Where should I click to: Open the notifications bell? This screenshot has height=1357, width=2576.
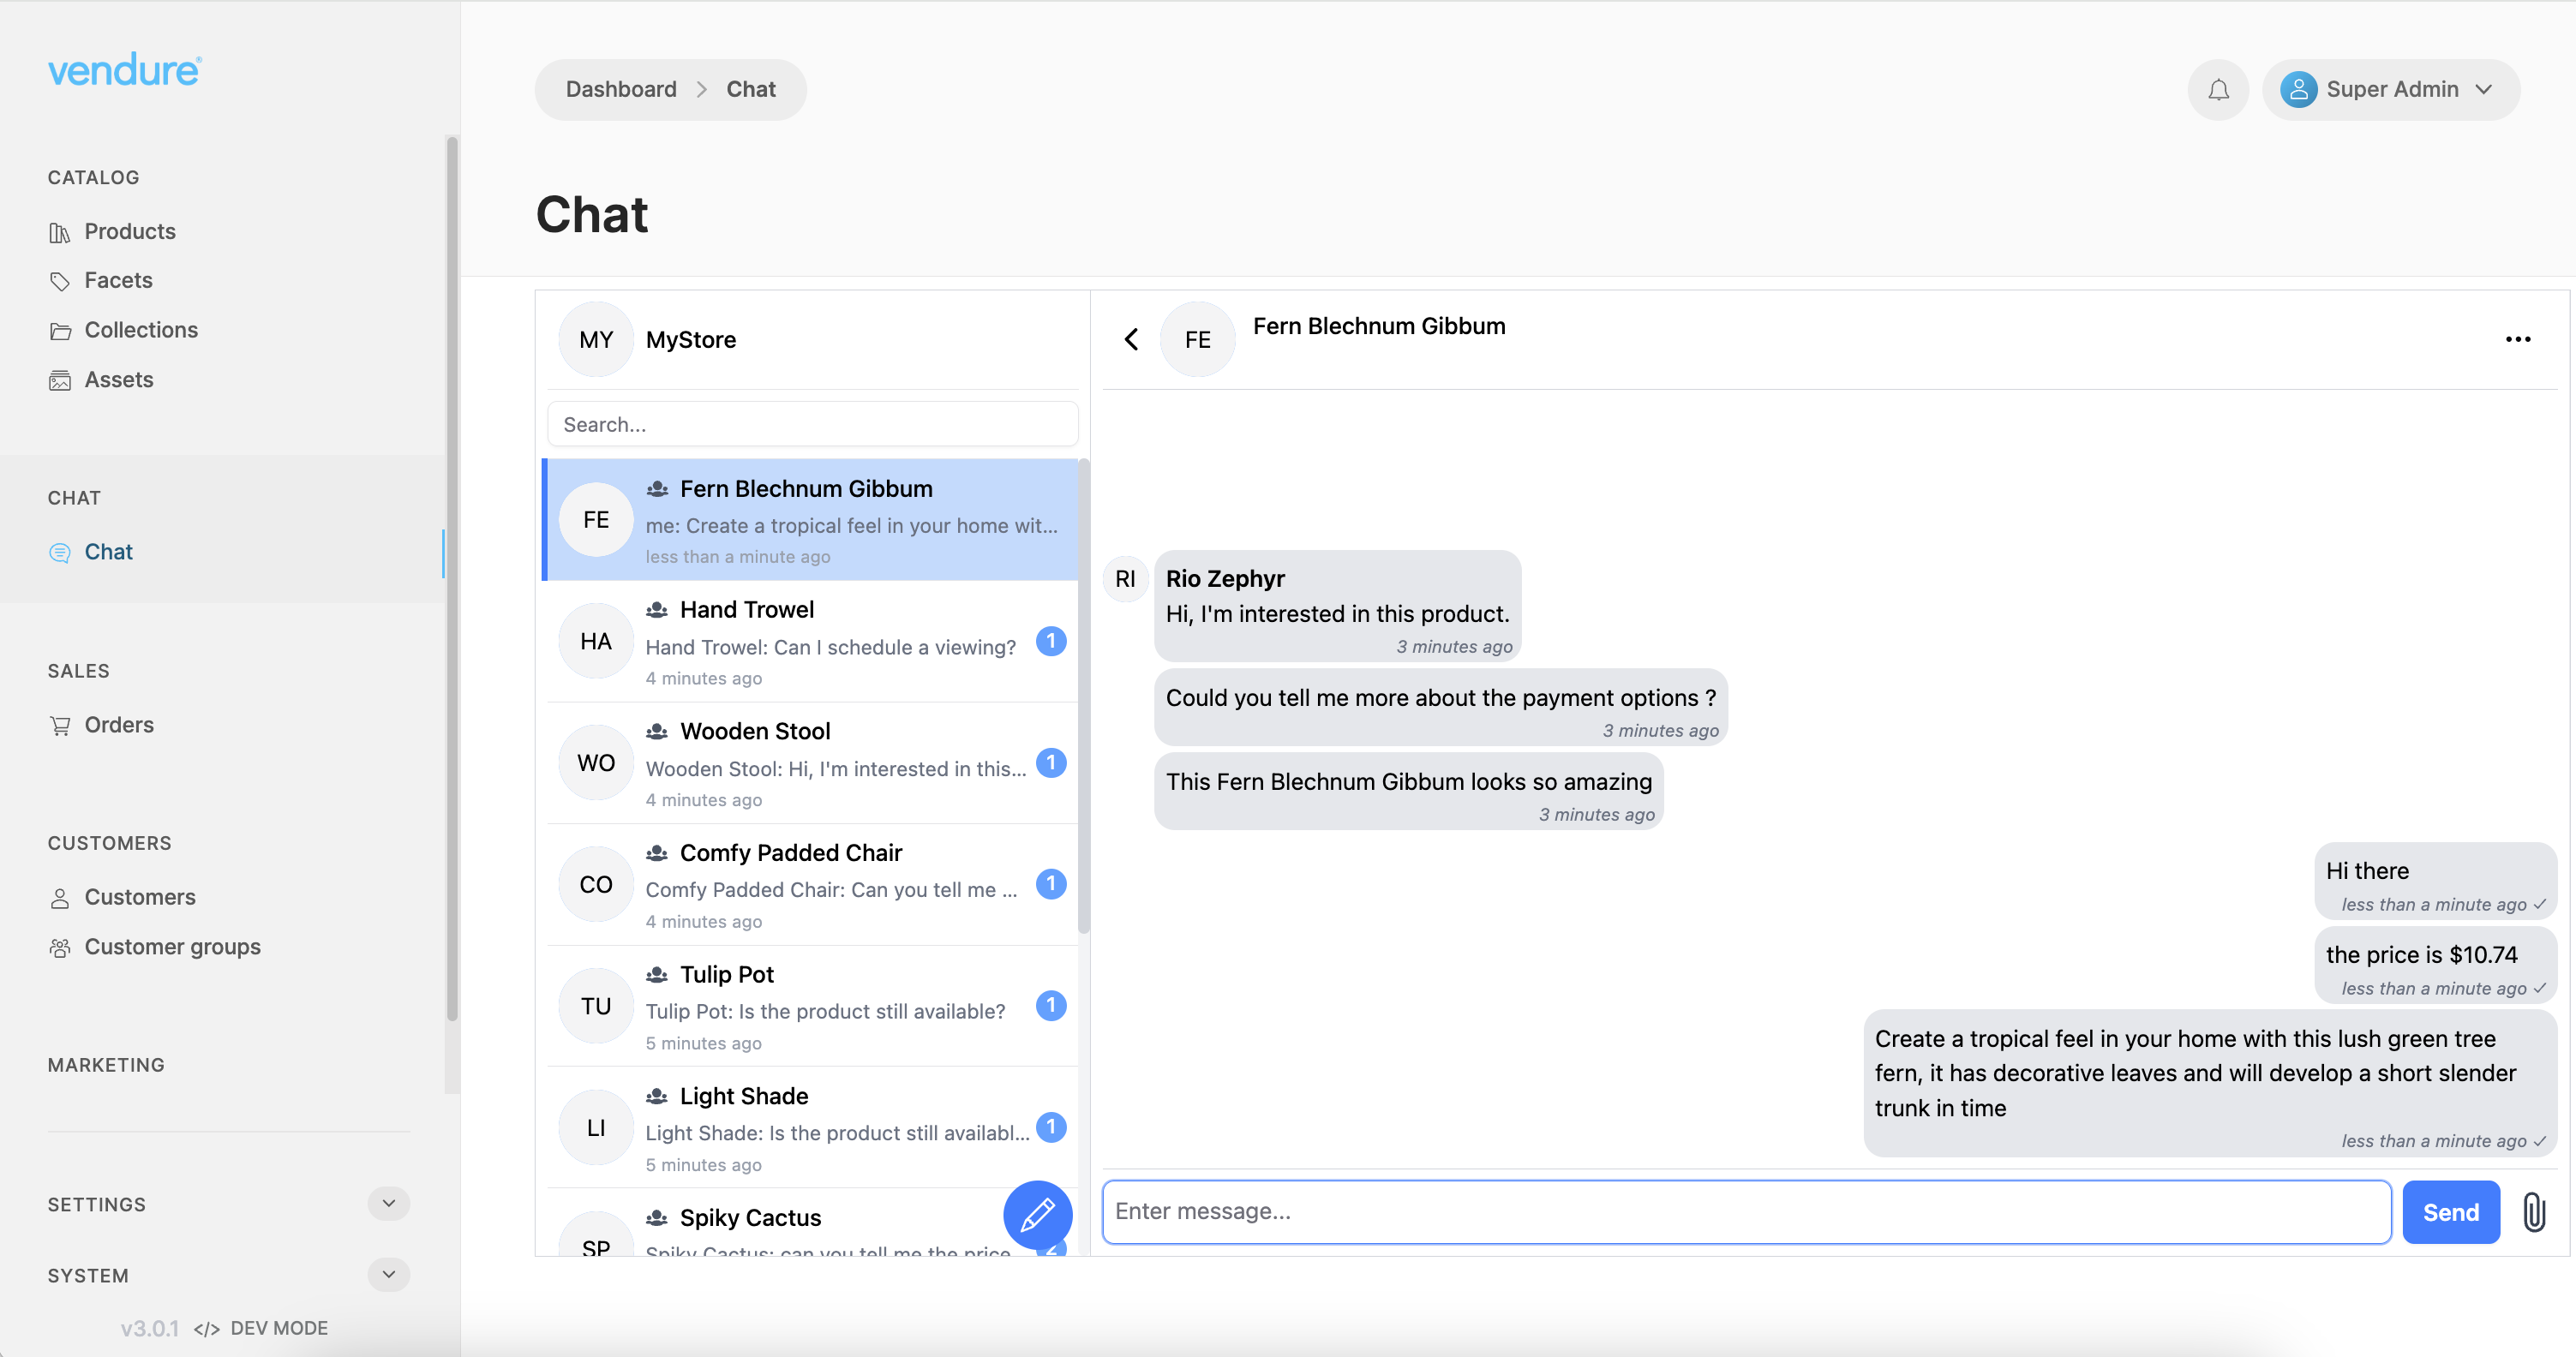2218,90
